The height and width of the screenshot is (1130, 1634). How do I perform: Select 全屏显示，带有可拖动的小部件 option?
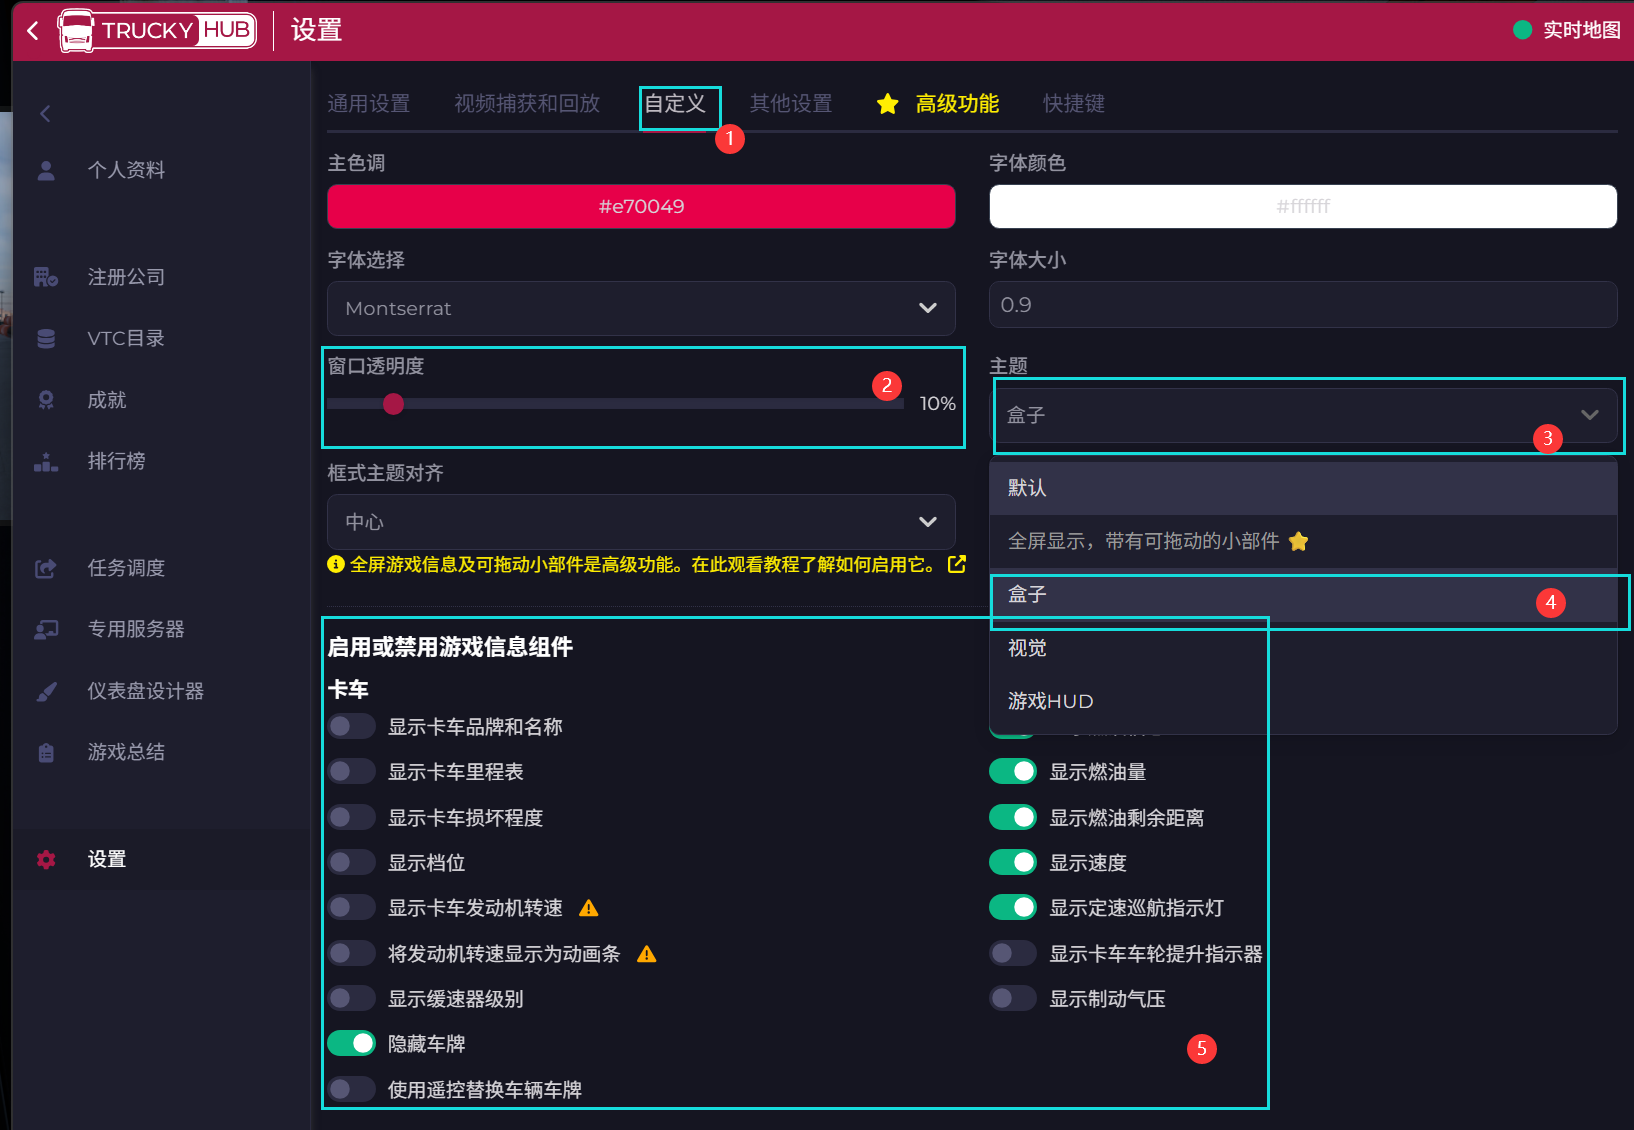pos(1303,542)
